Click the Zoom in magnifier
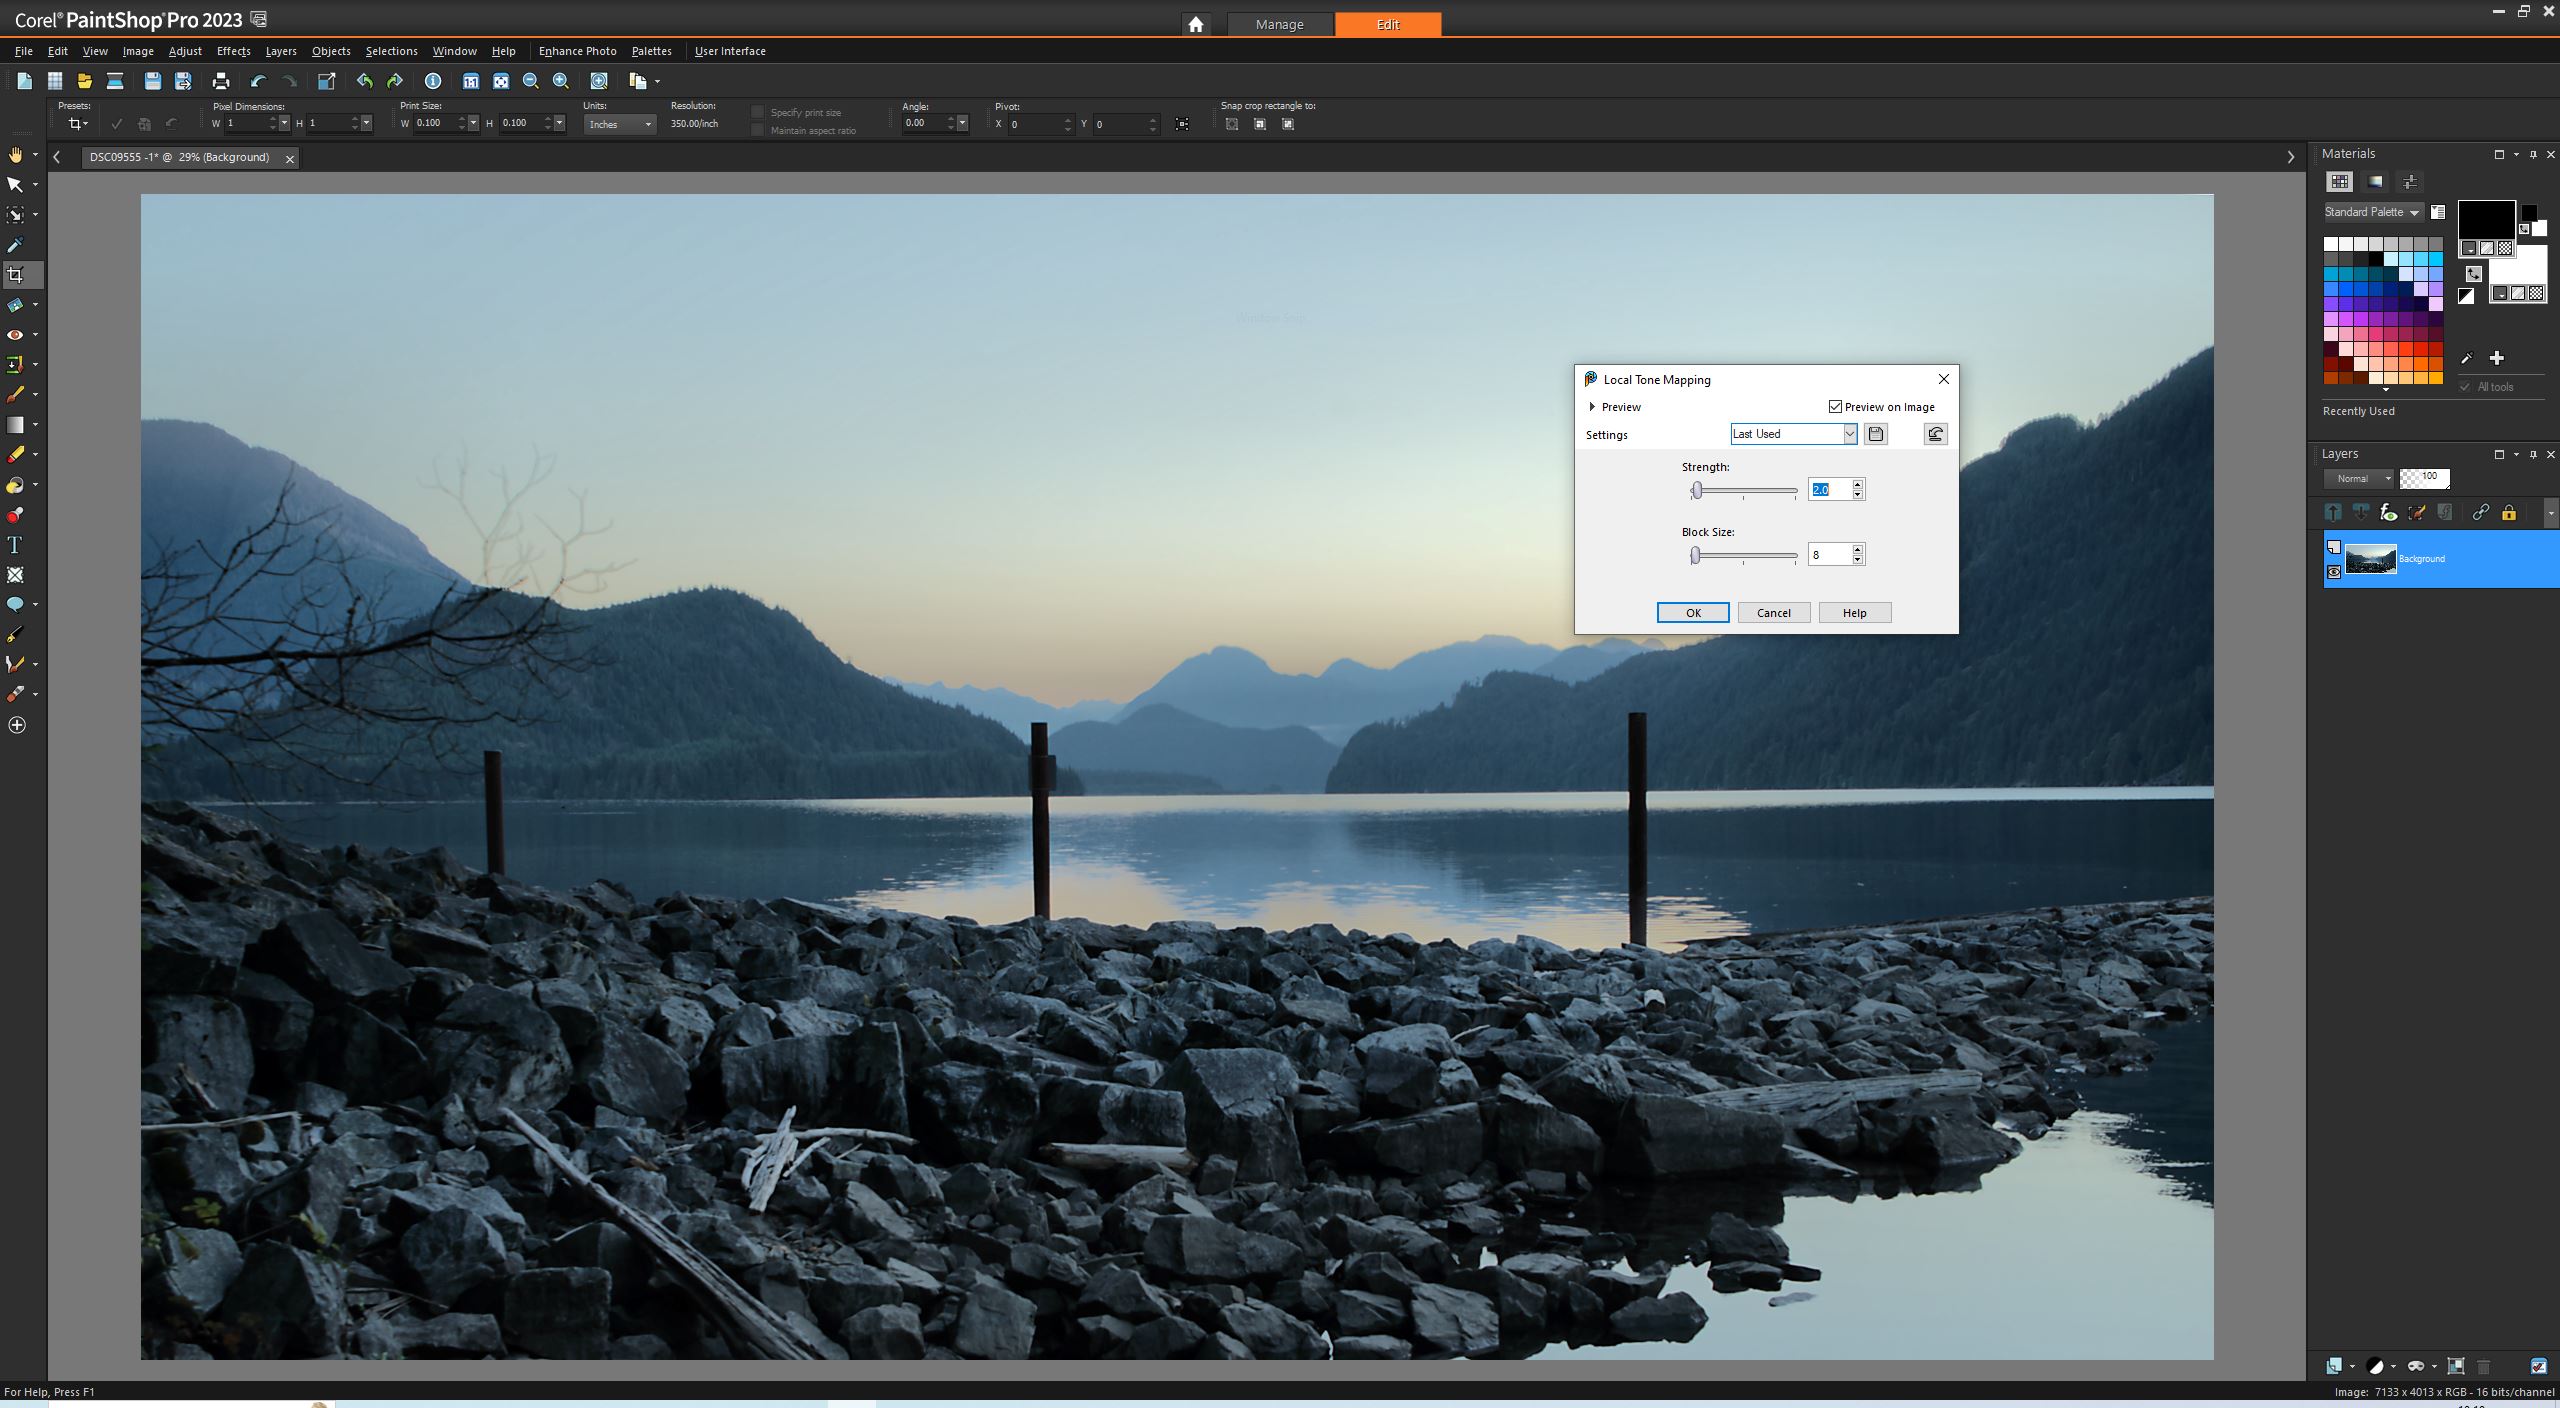This screenshot has height=1408, width=2560. pos(561,81)
